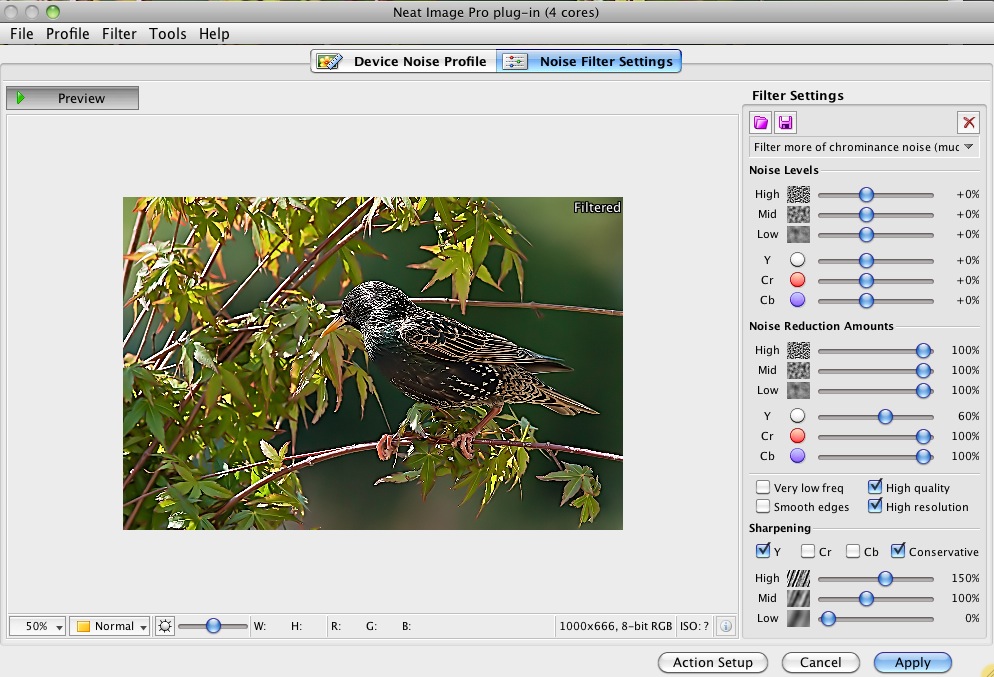Click the Low sharpening texture icon
The image size is (994, 677).
tap(798, 619)
